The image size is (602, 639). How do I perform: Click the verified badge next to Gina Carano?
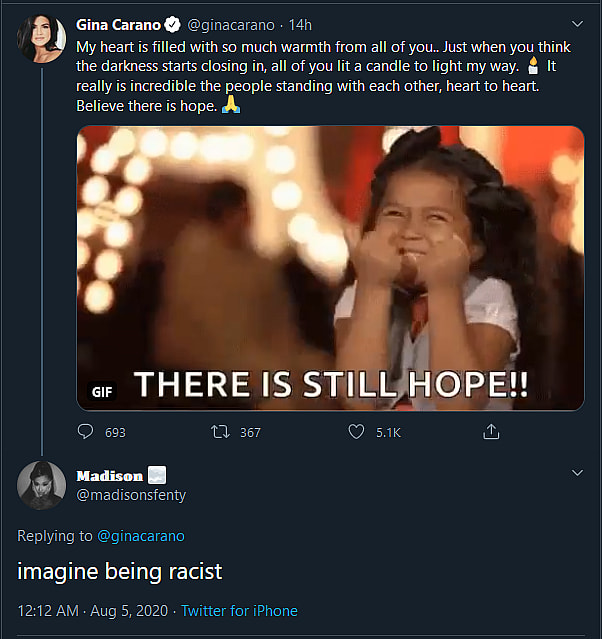click(173, 26)
